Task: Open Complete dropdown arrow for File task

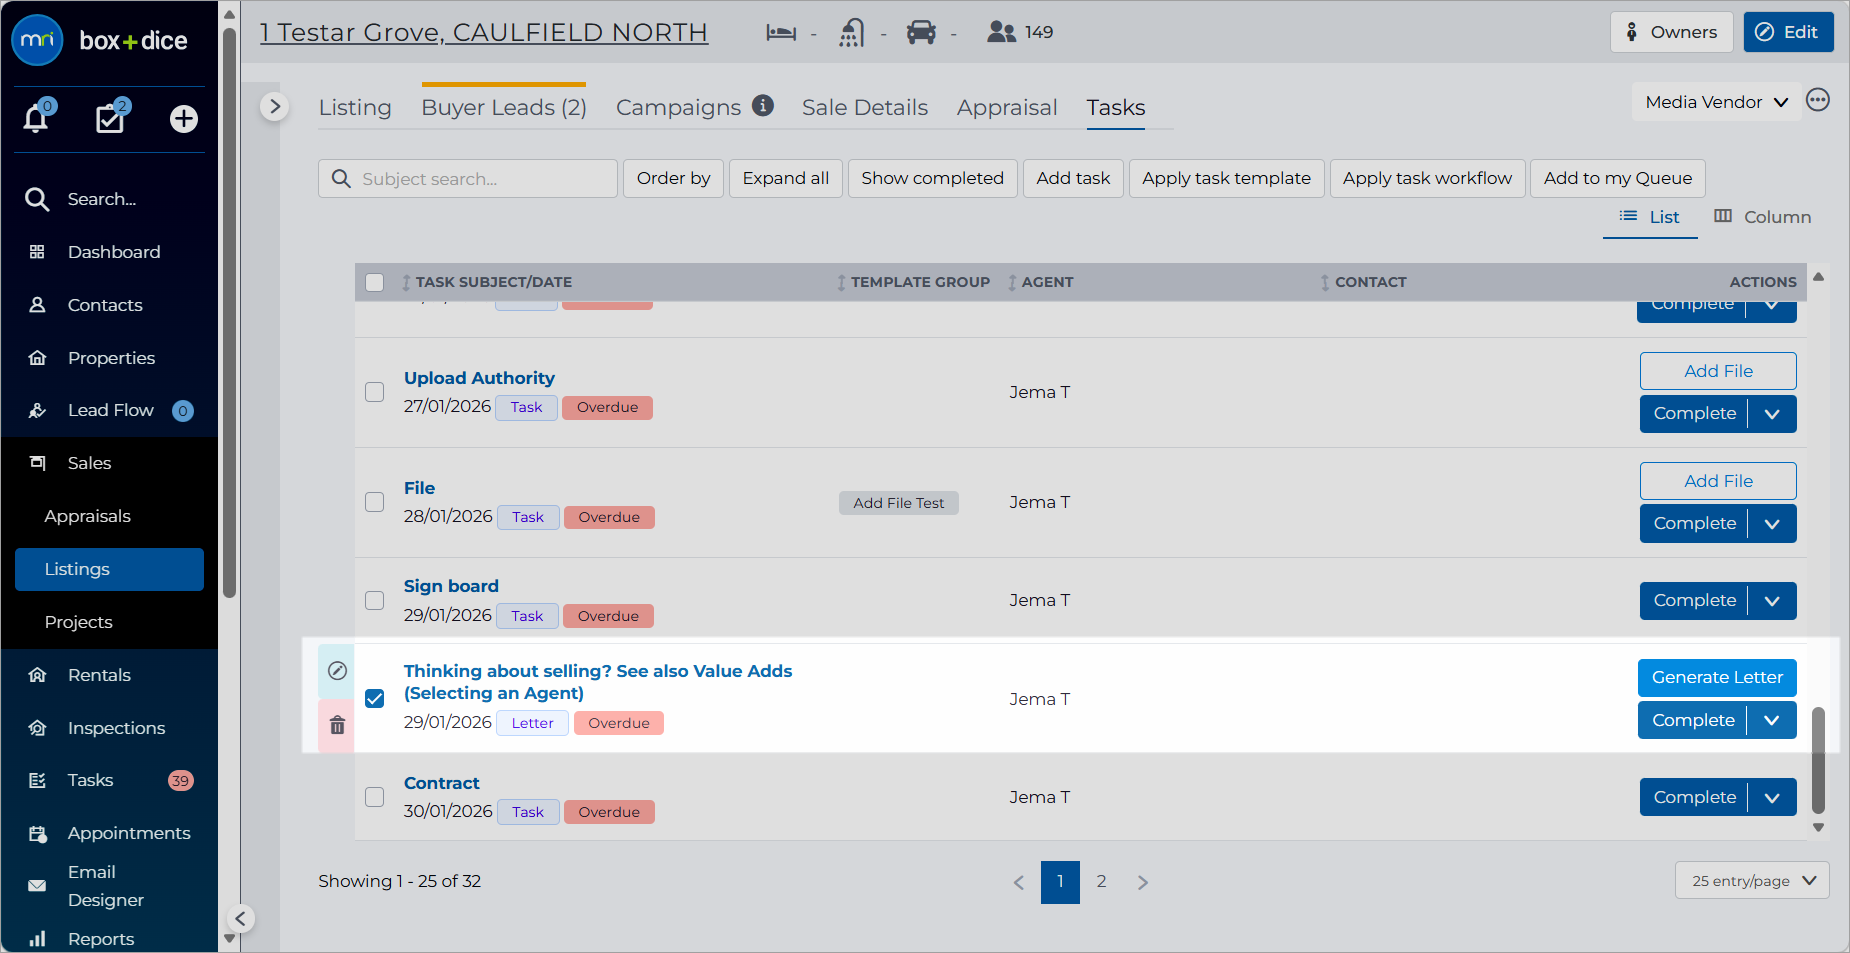Action: tap(1772, 524)
